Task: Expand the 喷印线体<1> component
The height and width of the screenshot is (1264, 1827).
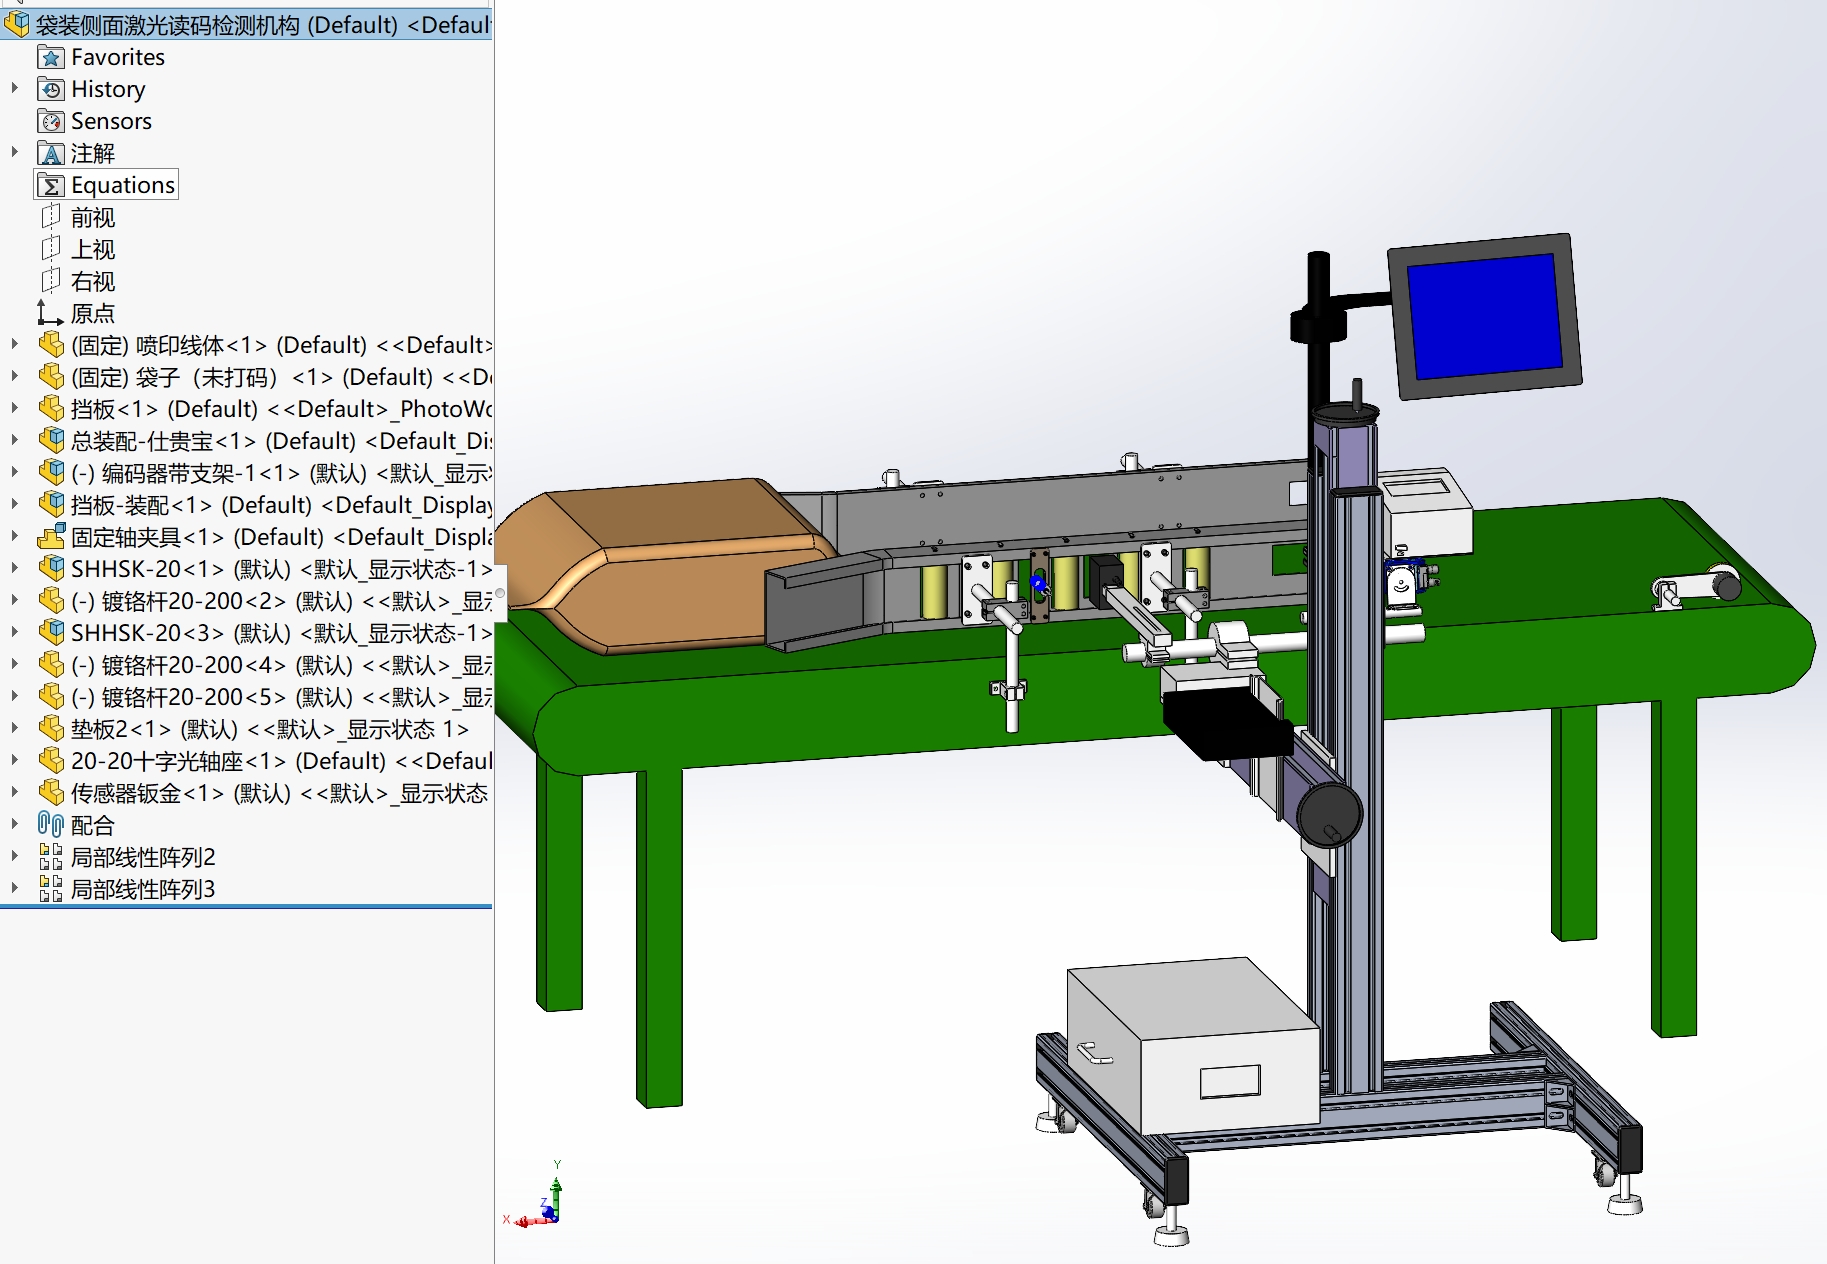Action: coord(15,344)
